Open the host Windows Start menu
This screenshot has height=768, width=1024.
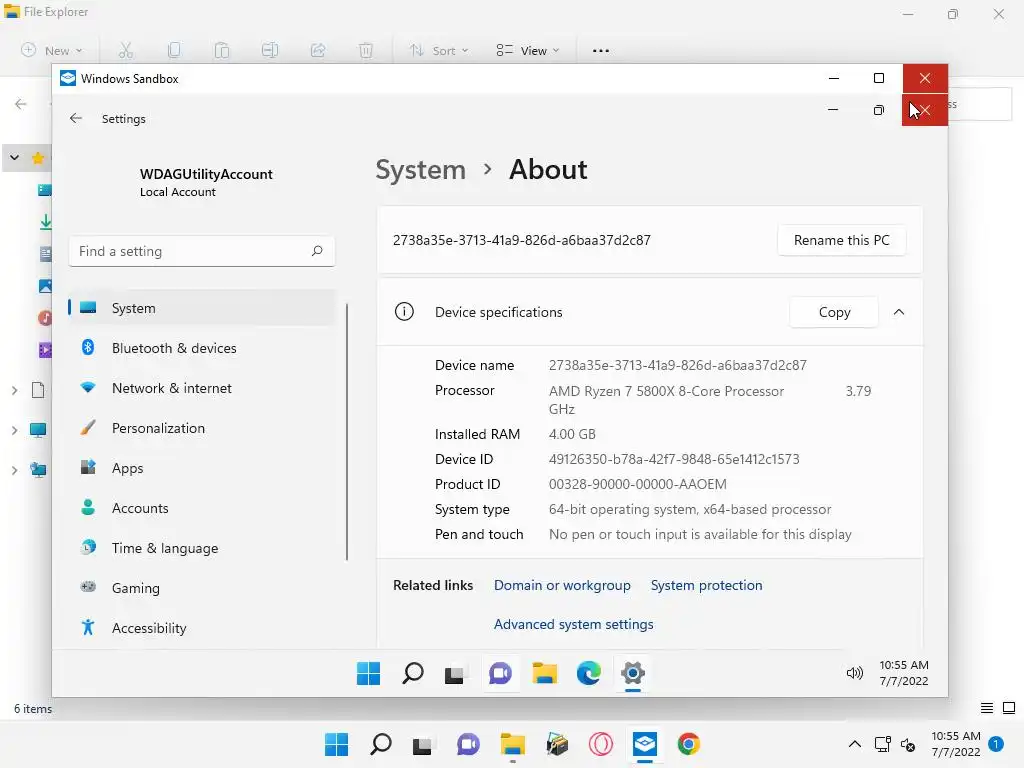point(336,744)
